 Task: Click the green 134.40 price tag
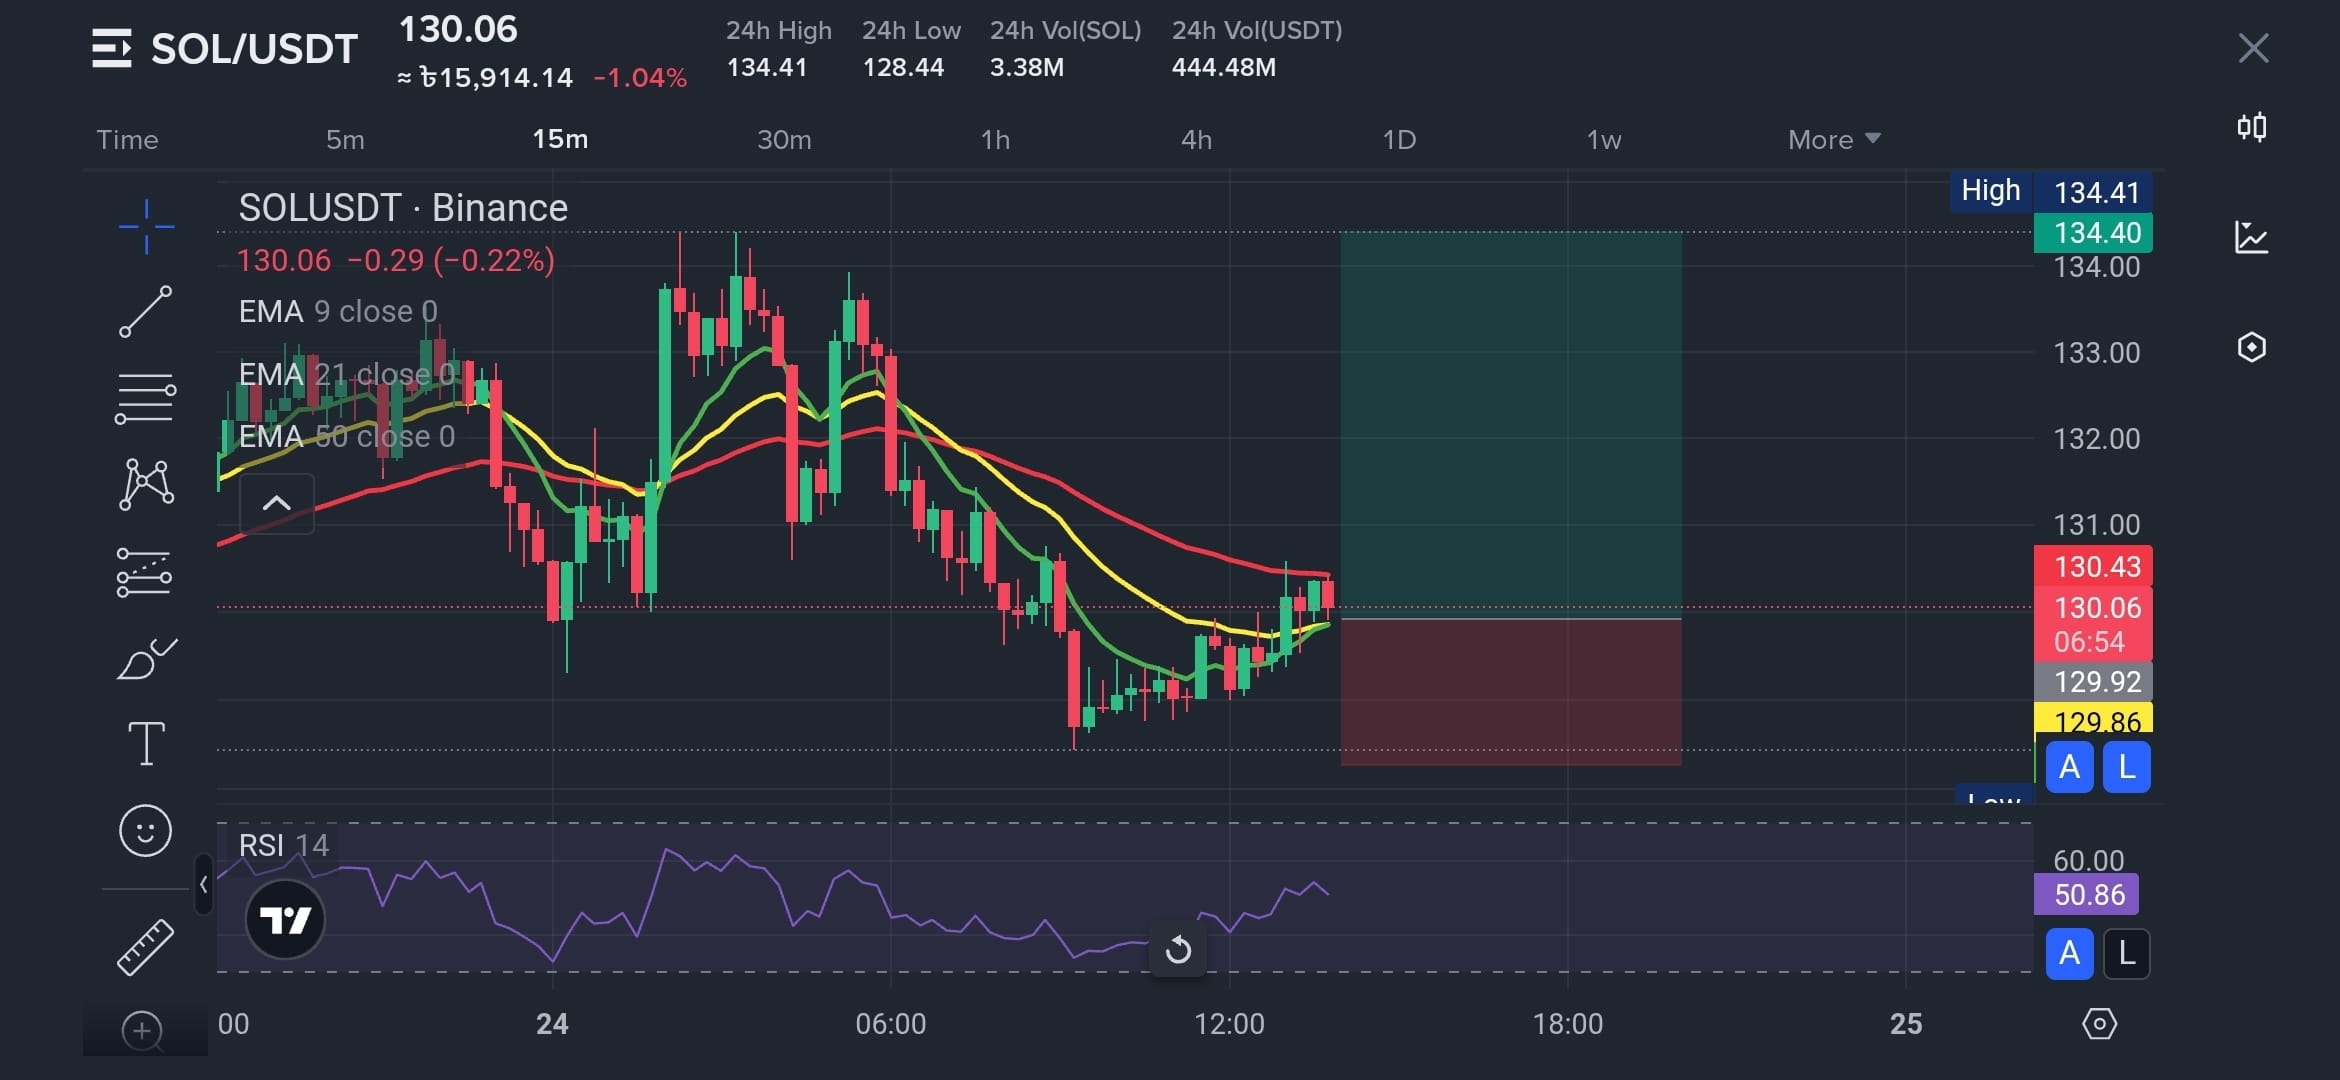click(x=2094, y=233)
